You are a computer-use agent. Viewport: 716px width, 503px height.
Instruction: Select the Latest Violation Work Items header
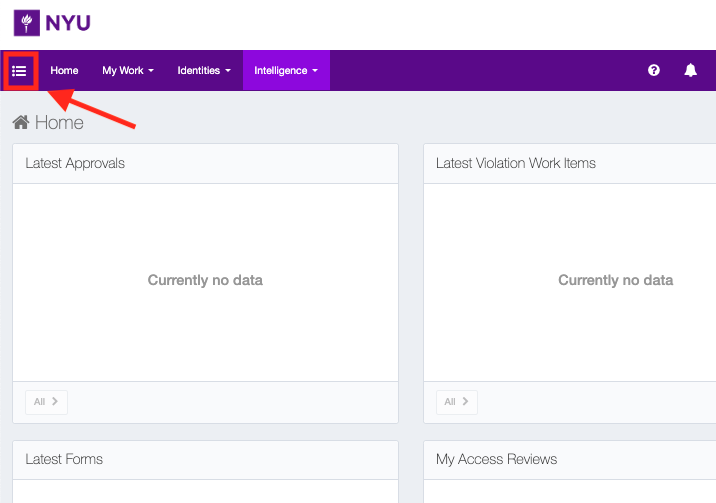tap(516, 163)
